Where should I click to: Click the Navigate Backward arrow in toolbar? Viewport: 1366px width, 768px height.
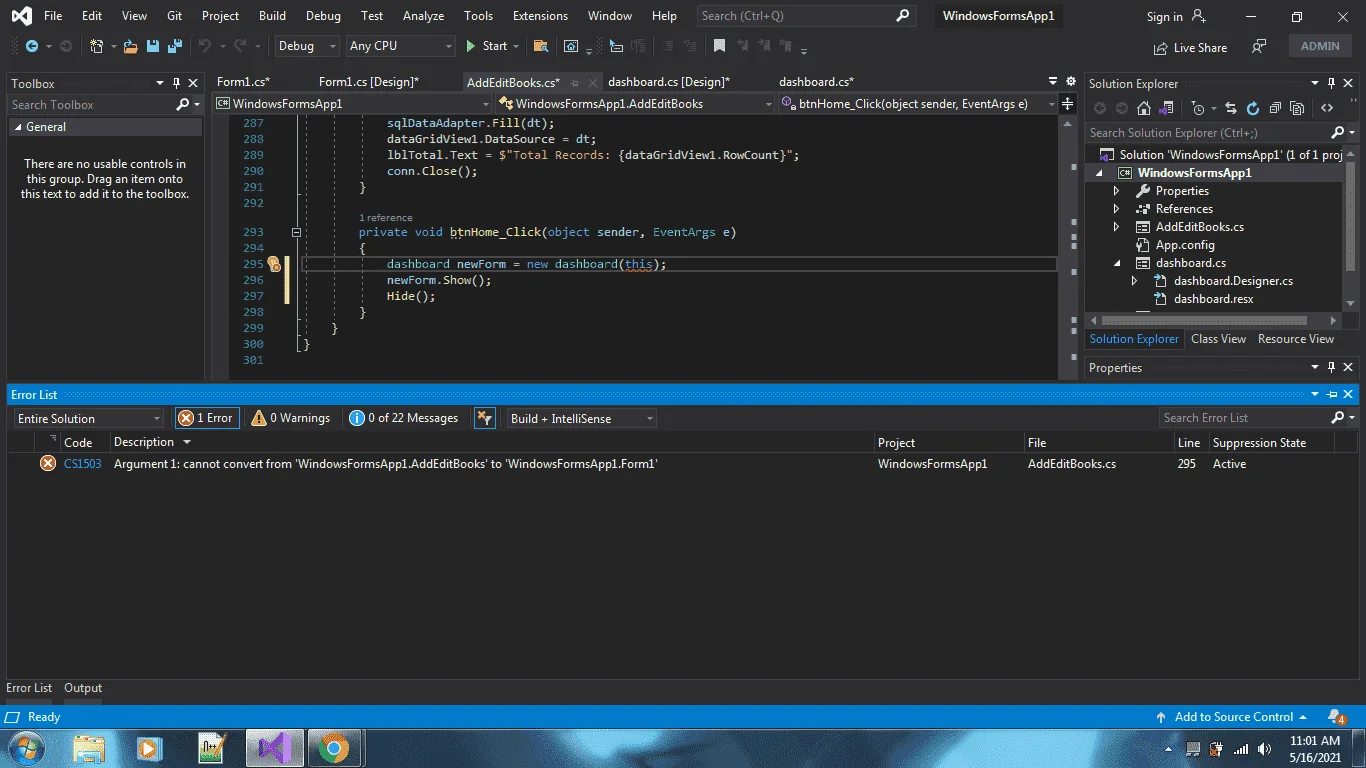pos(31,46)
